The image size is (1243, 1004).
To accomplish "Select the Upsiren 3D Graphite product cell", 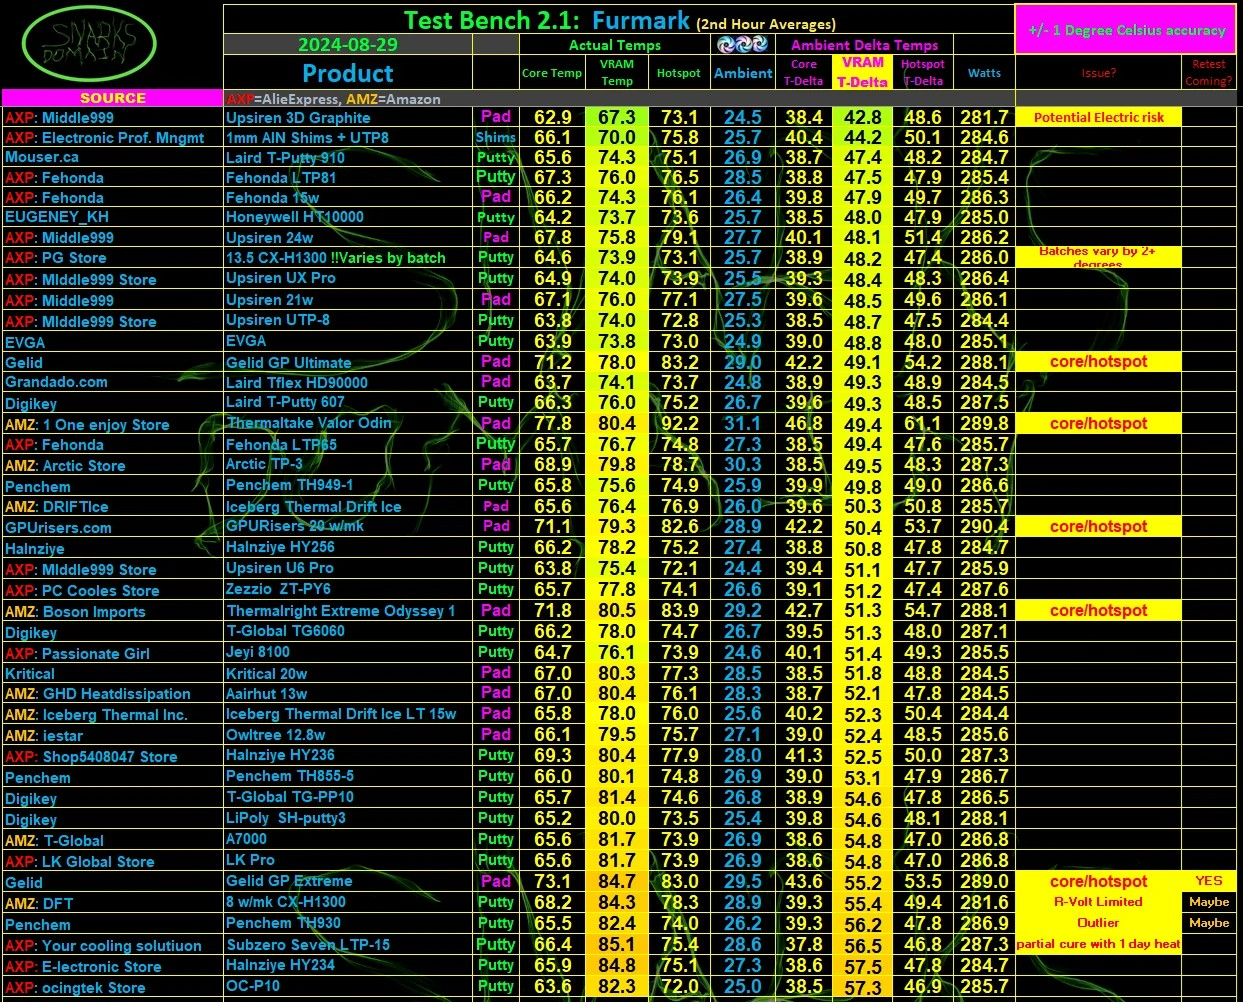I will pyautogui.click(x=348, y=117).
